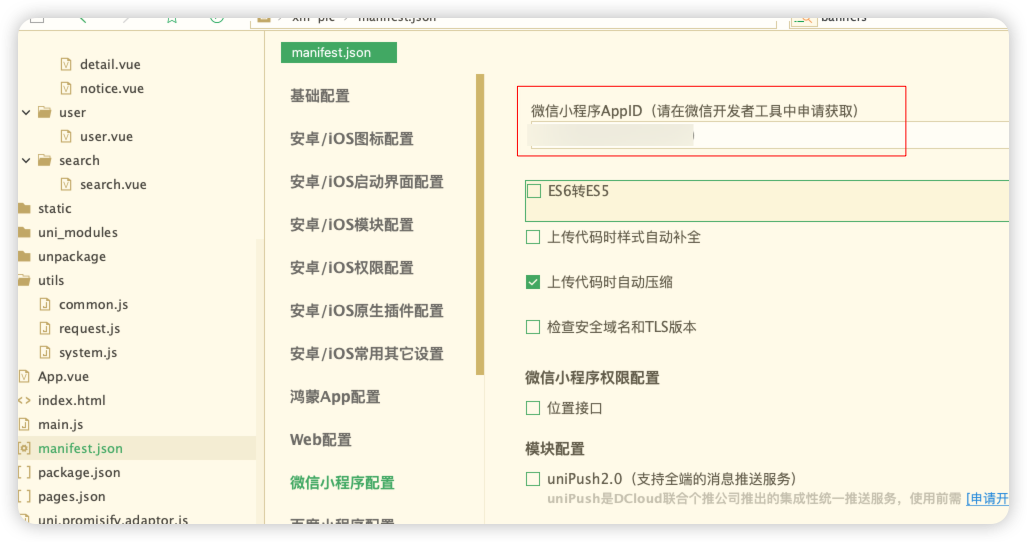
Task: Open 安卓/iOS启动界面配置 section
Action: pyautogui.click(x=367, y=182)
